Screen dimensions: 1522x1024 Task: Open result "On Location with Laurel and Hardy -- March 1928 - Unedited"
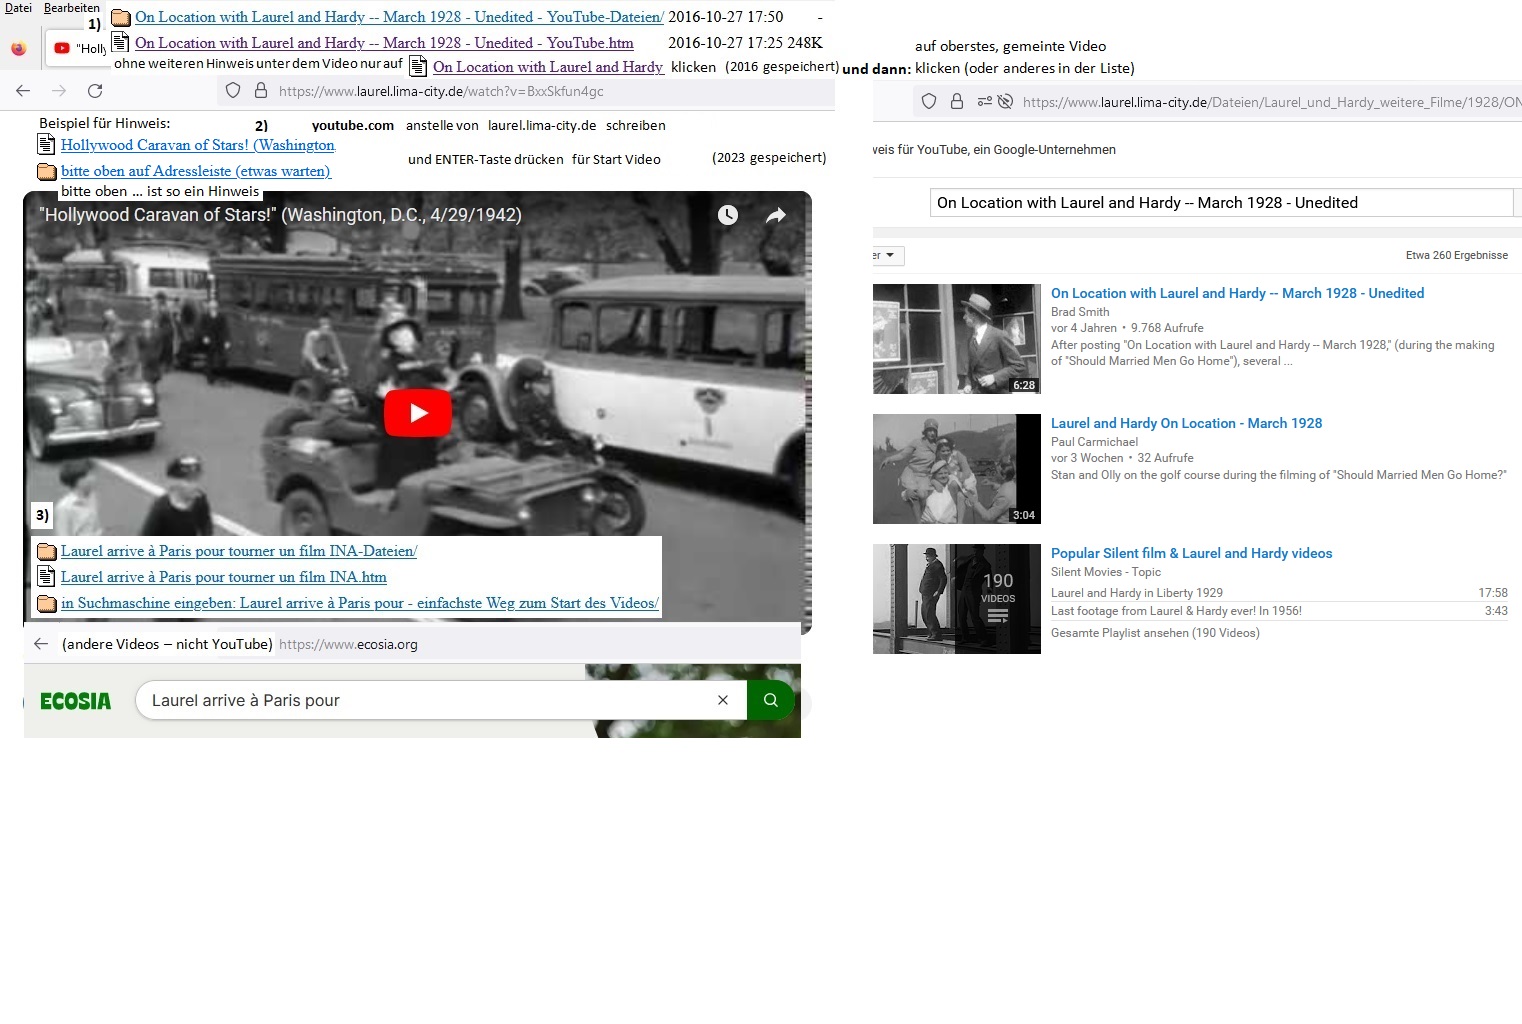point(1237,293)
